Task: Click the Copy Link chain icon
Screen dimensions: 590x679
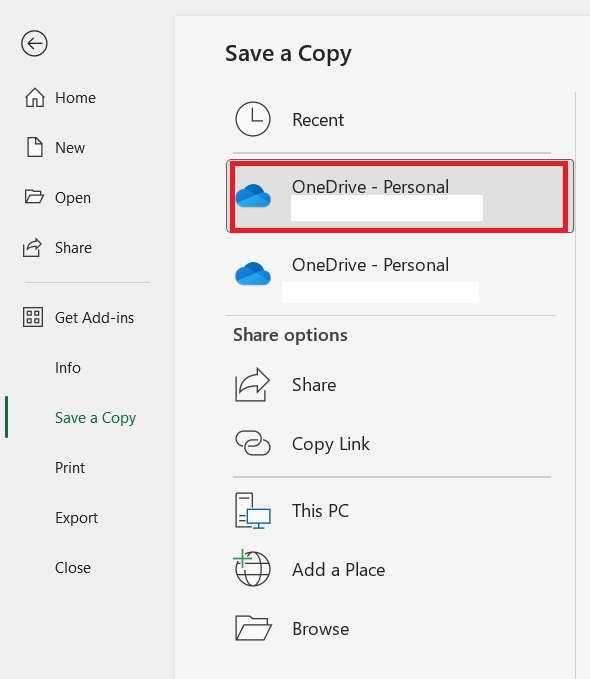Action: coord(253,443)
